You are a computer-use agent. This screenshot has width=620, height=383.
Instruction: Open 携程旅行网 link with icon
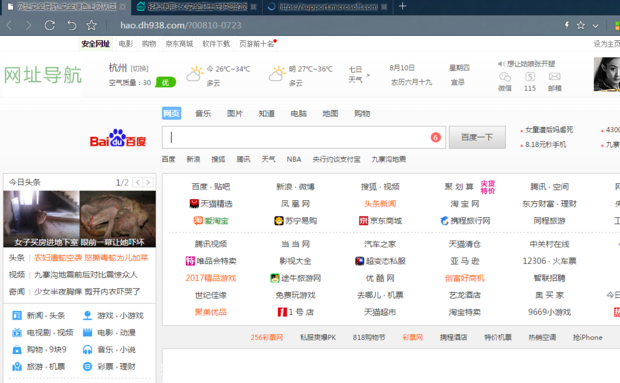coord(465,221)
